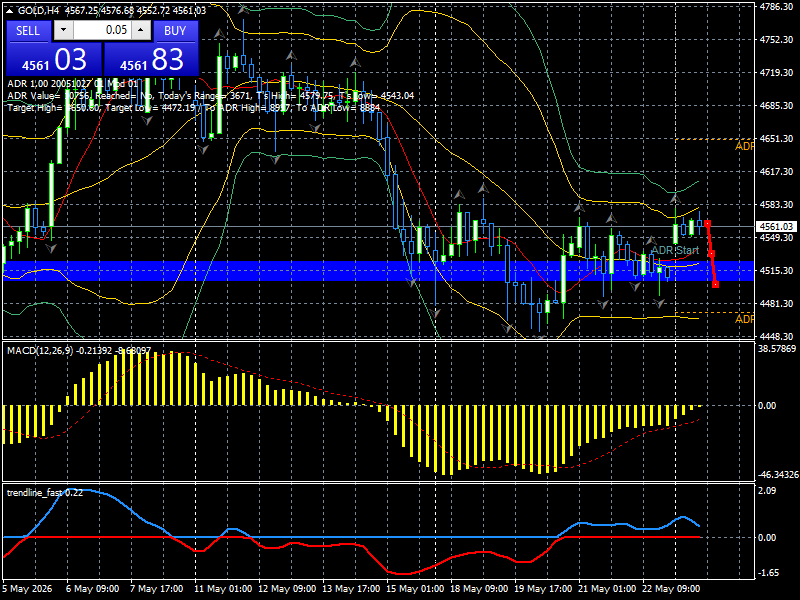Click the orange ADR label near 4481.30
Image resolution: width=800 pixels, height=600 pixels.
pos(744,319)
